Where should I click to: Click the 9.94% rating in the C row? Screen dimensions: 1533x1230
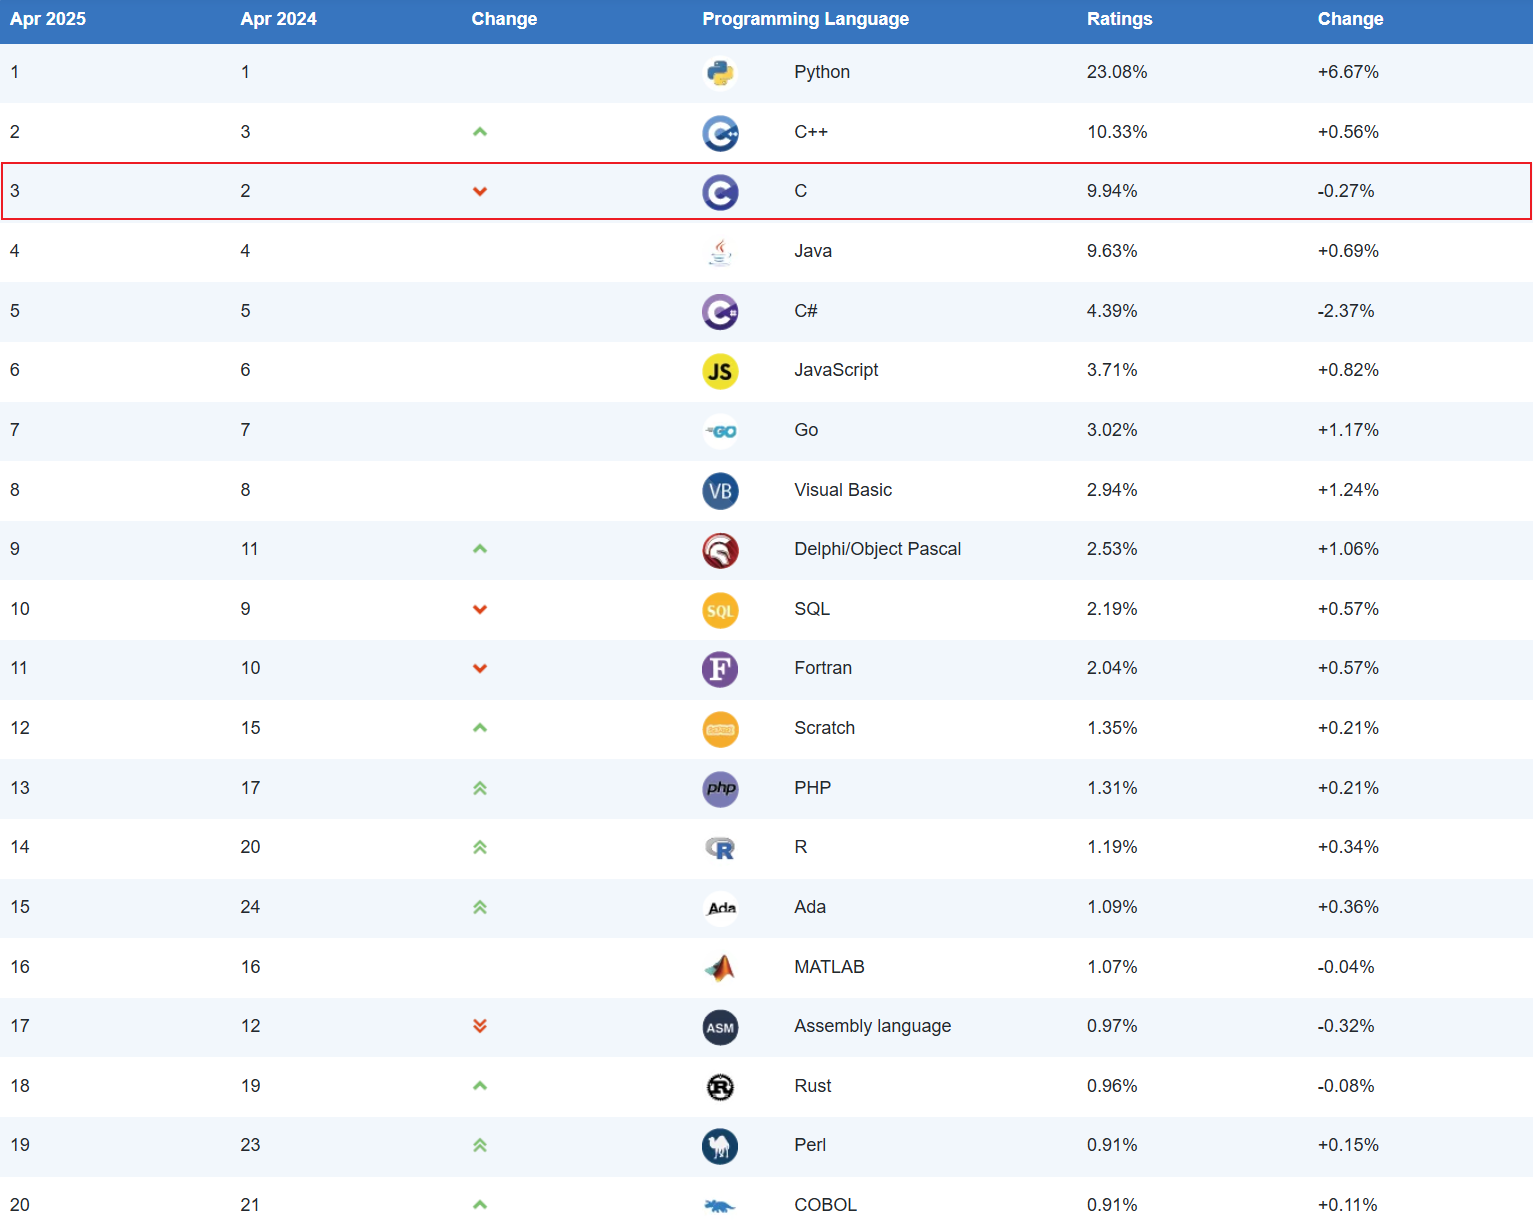1112,191
